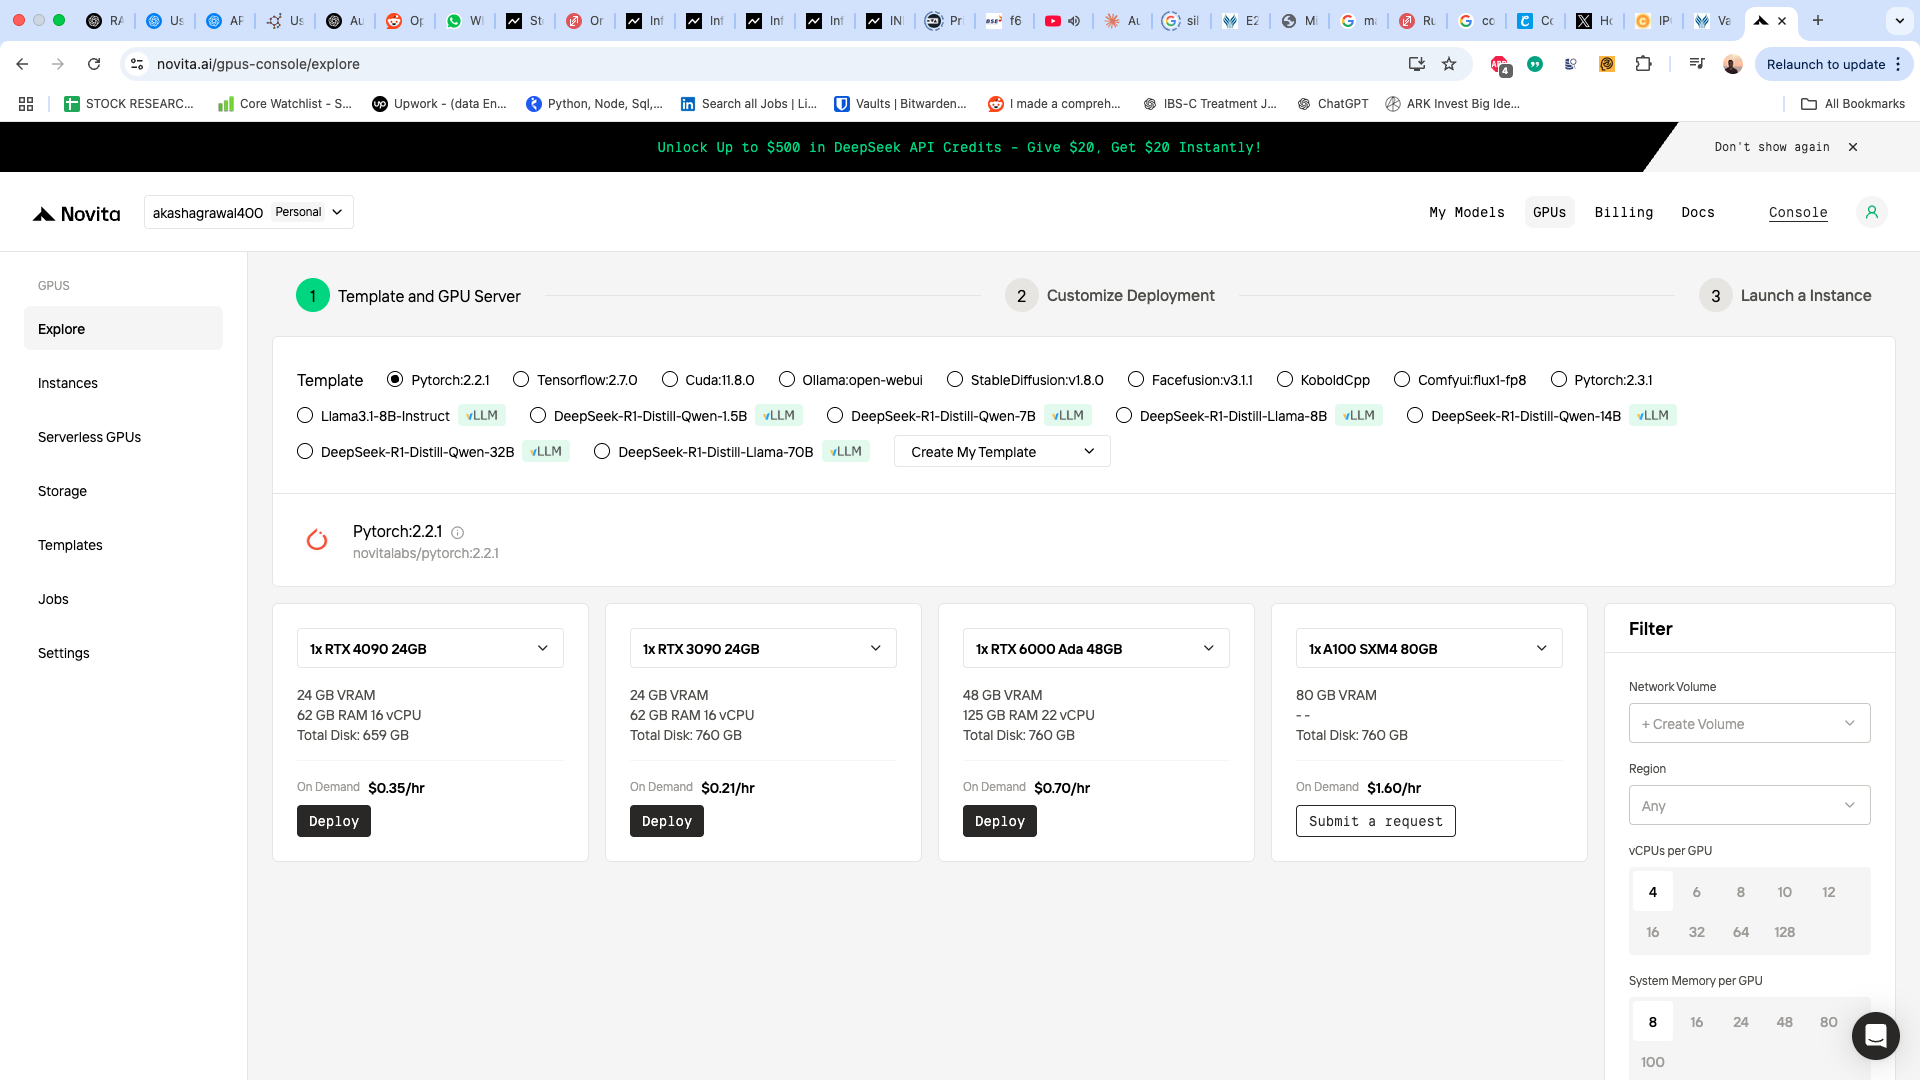The width and height of the screenshot is (1920, 1080).
Task: Open the Create Volume dropdown
Action: coord(1749,723)
